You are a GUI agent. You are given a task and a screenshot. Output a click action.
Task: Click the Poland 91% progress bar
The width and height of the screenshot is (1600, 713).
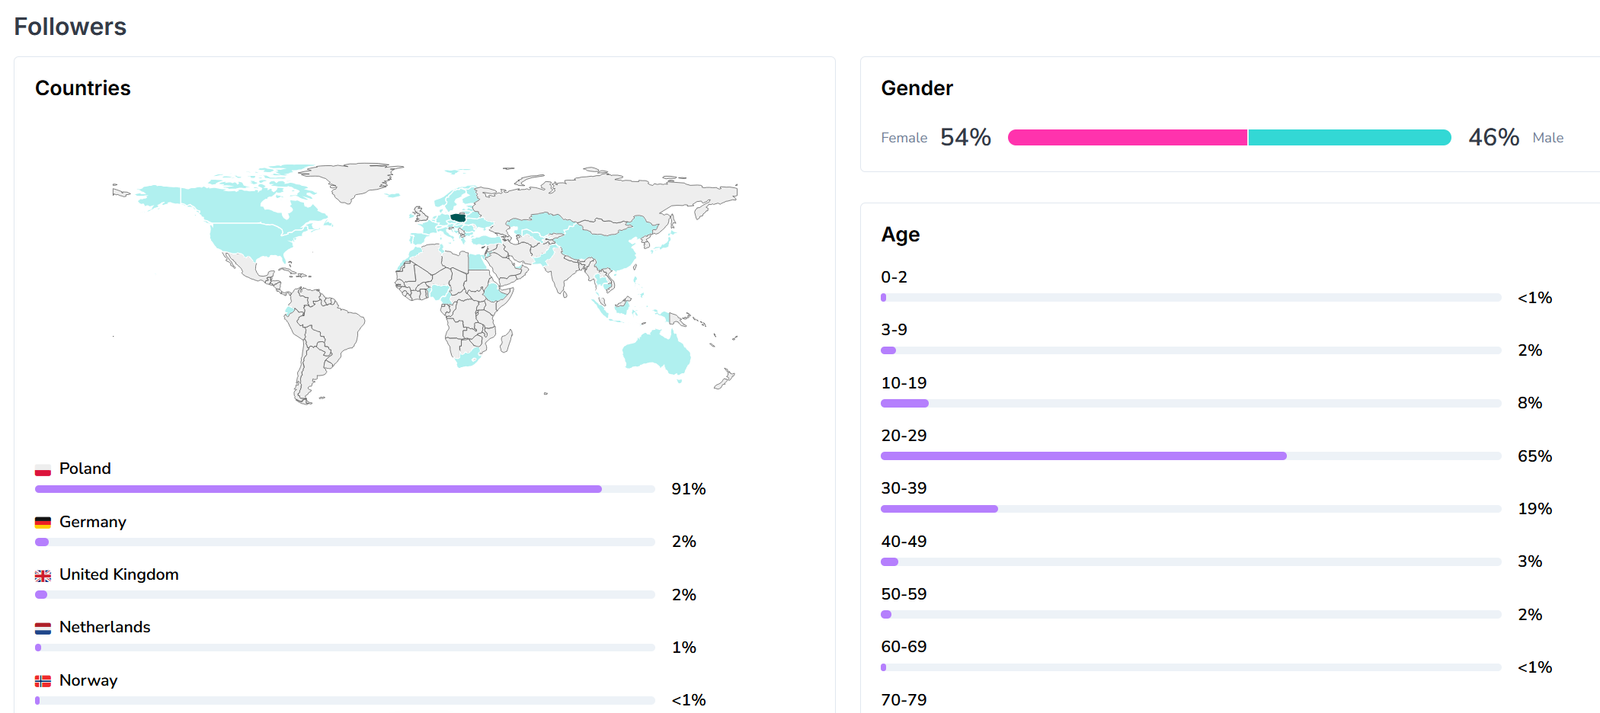click(x=318, y=489)
